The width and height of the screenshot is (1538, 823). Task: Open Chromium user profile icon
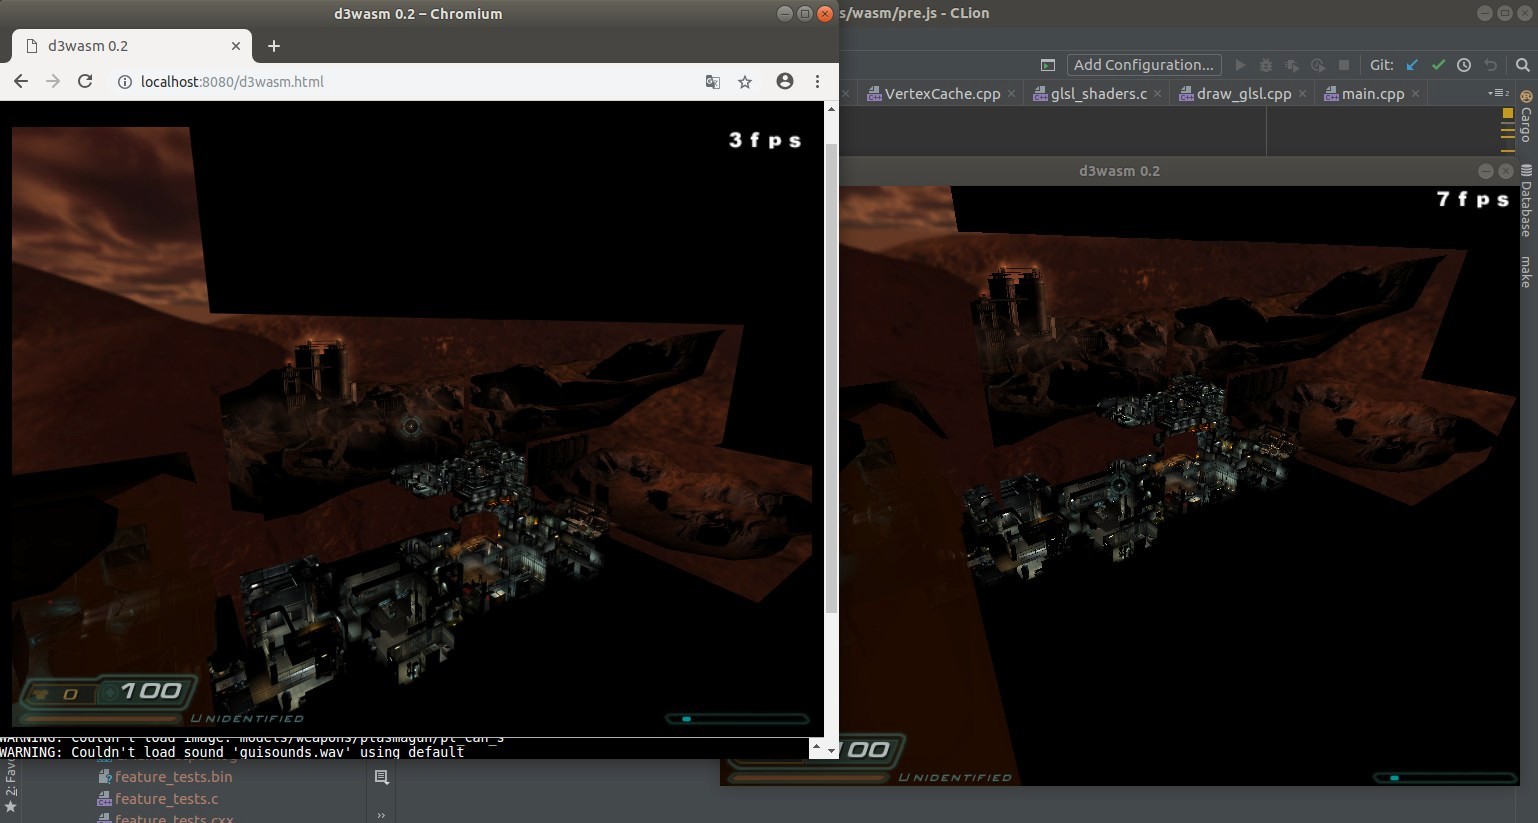pyautogui.click(x=785, y=82)
